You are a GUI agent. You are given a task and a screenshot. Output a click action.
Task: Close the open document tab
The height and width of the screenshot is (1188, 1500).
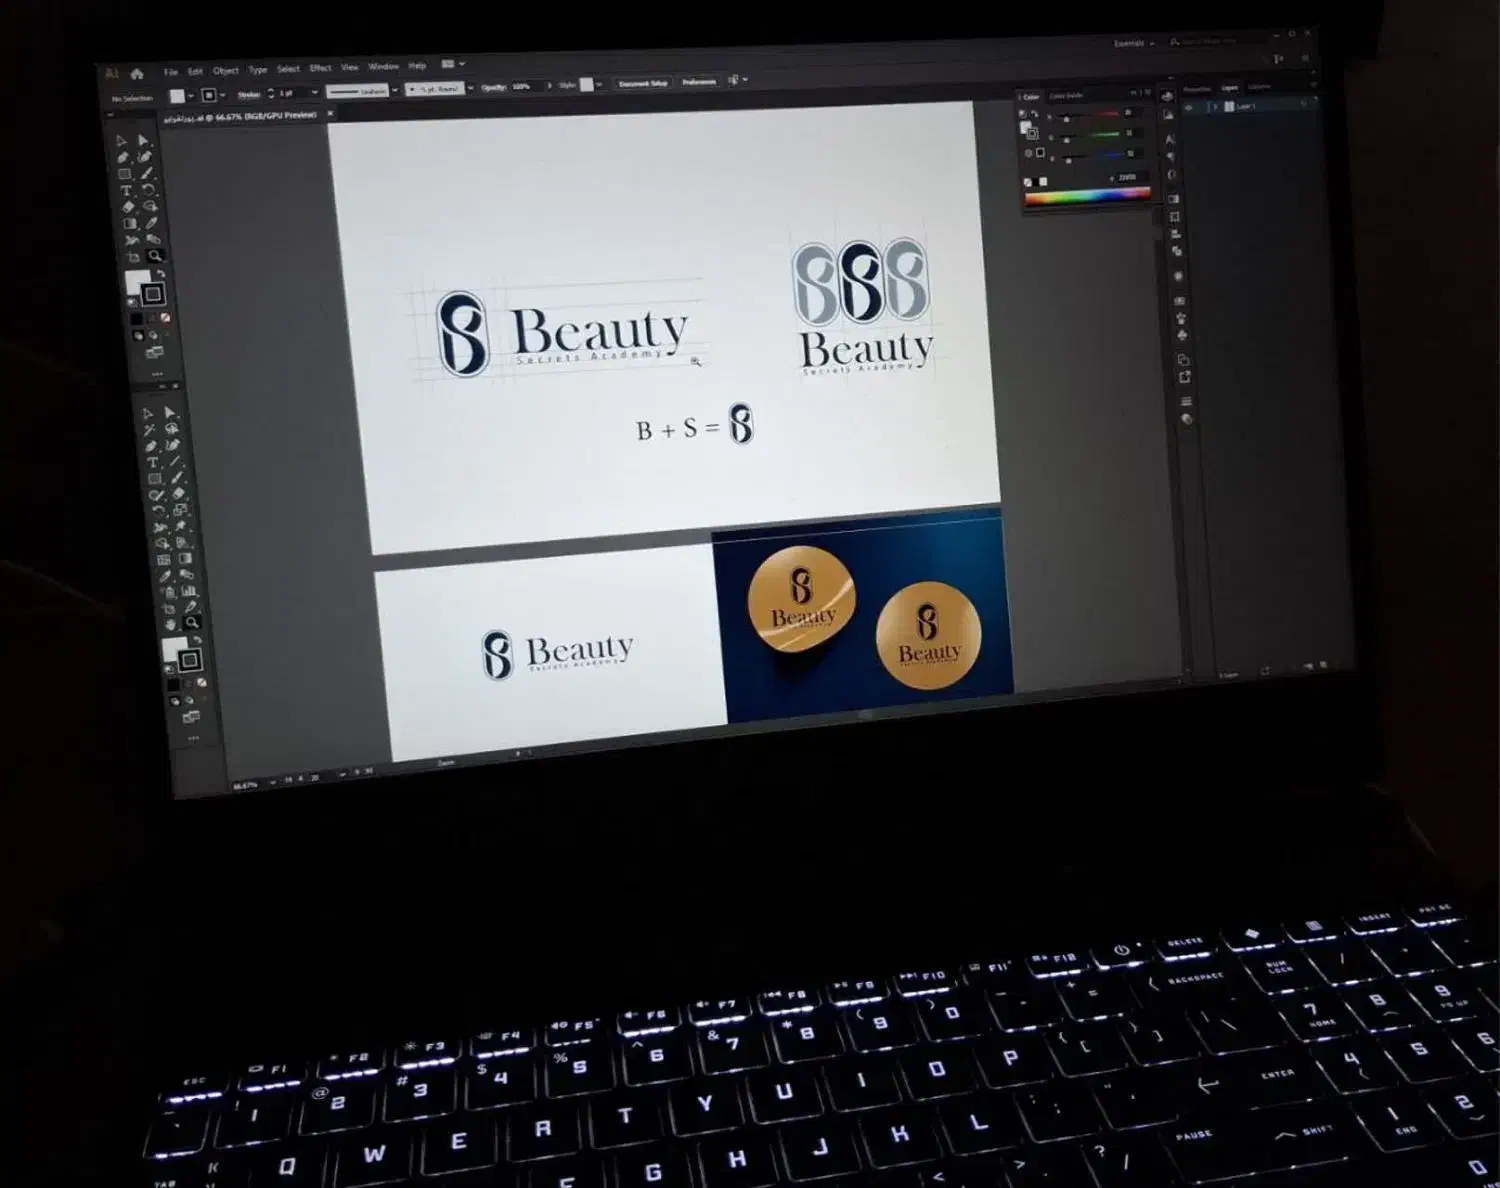[331, 114]
